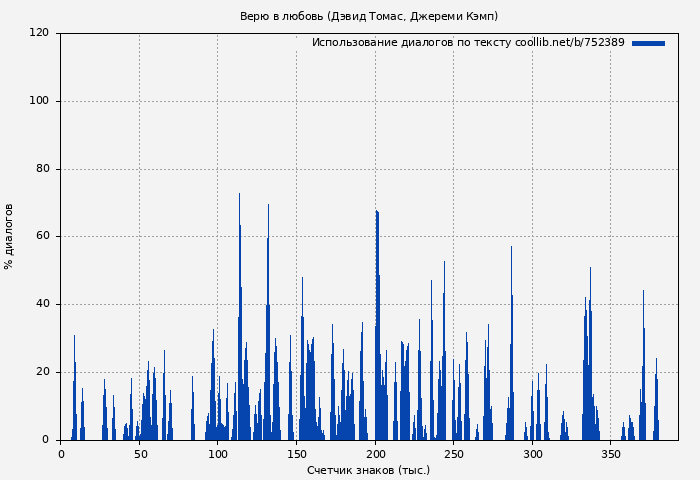Click the chart title "Верю в любовь"
700x480 pixels.
[368, 16]
